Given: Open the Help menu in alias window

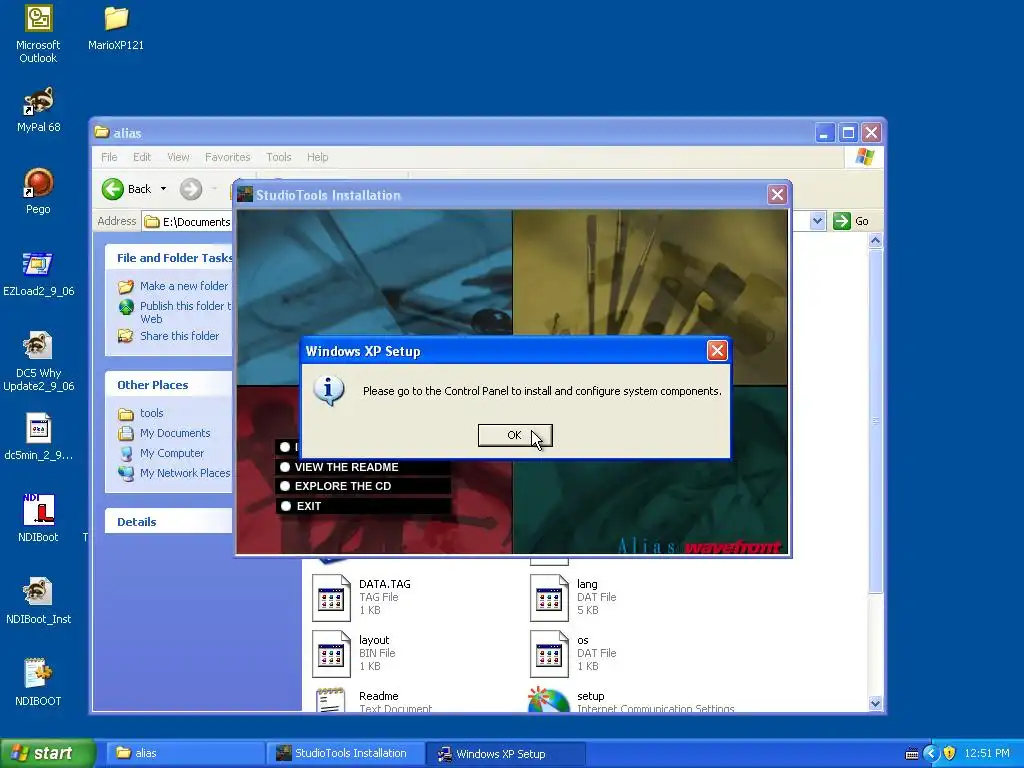Looking at the screenshot, I should pyautogui.click(x=317, y=157).
